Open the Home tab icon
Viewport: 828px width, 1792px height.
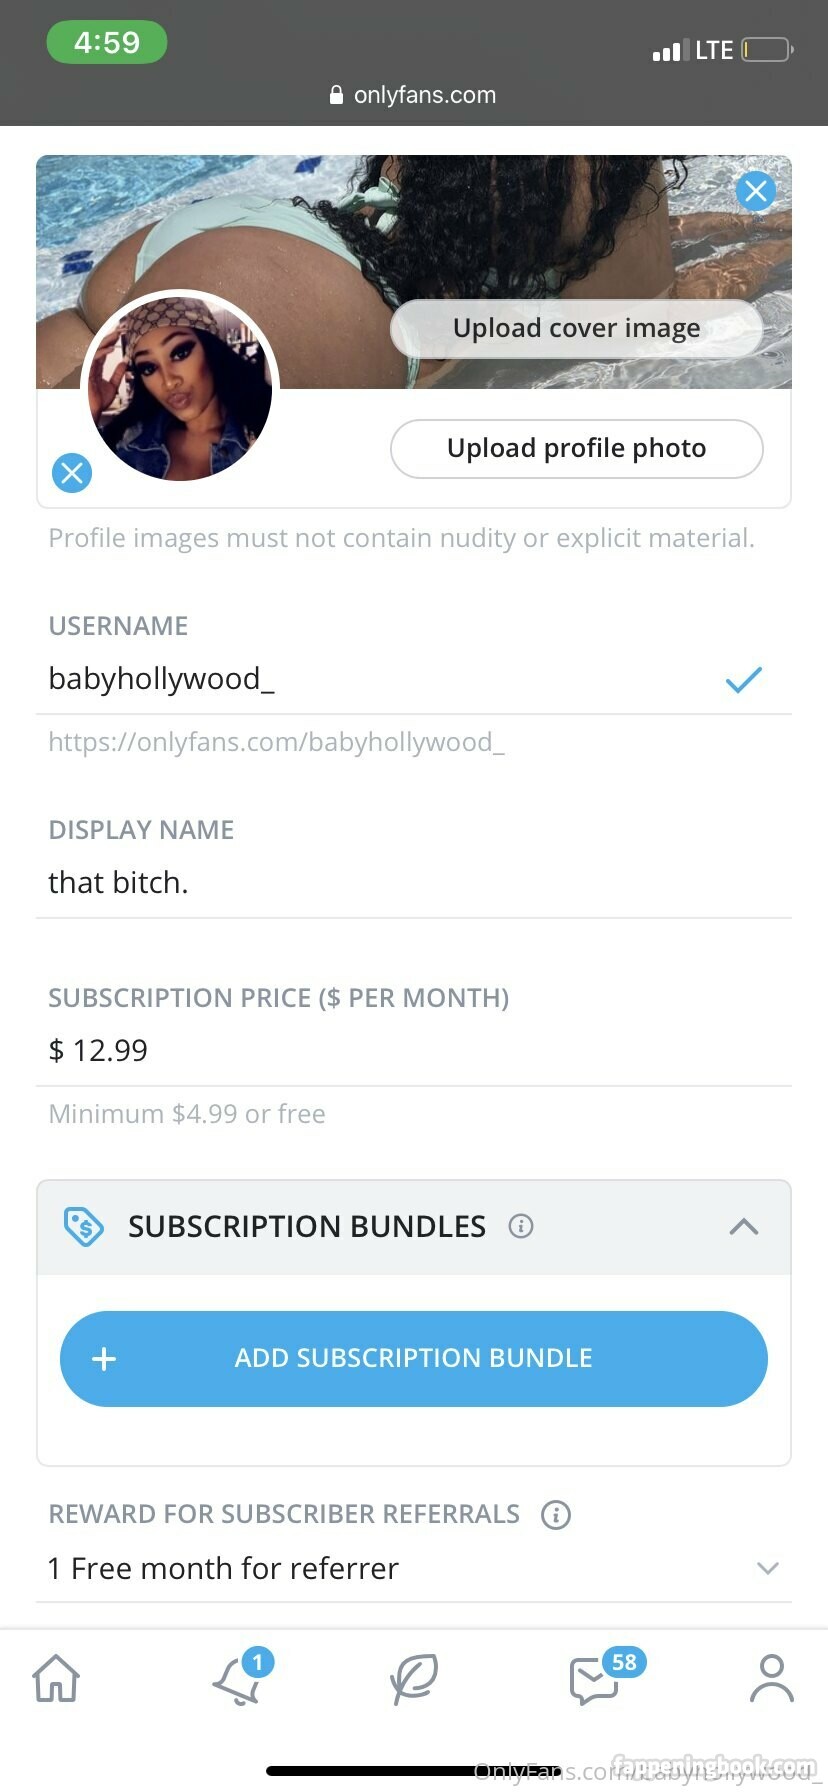click(56, 1678)
